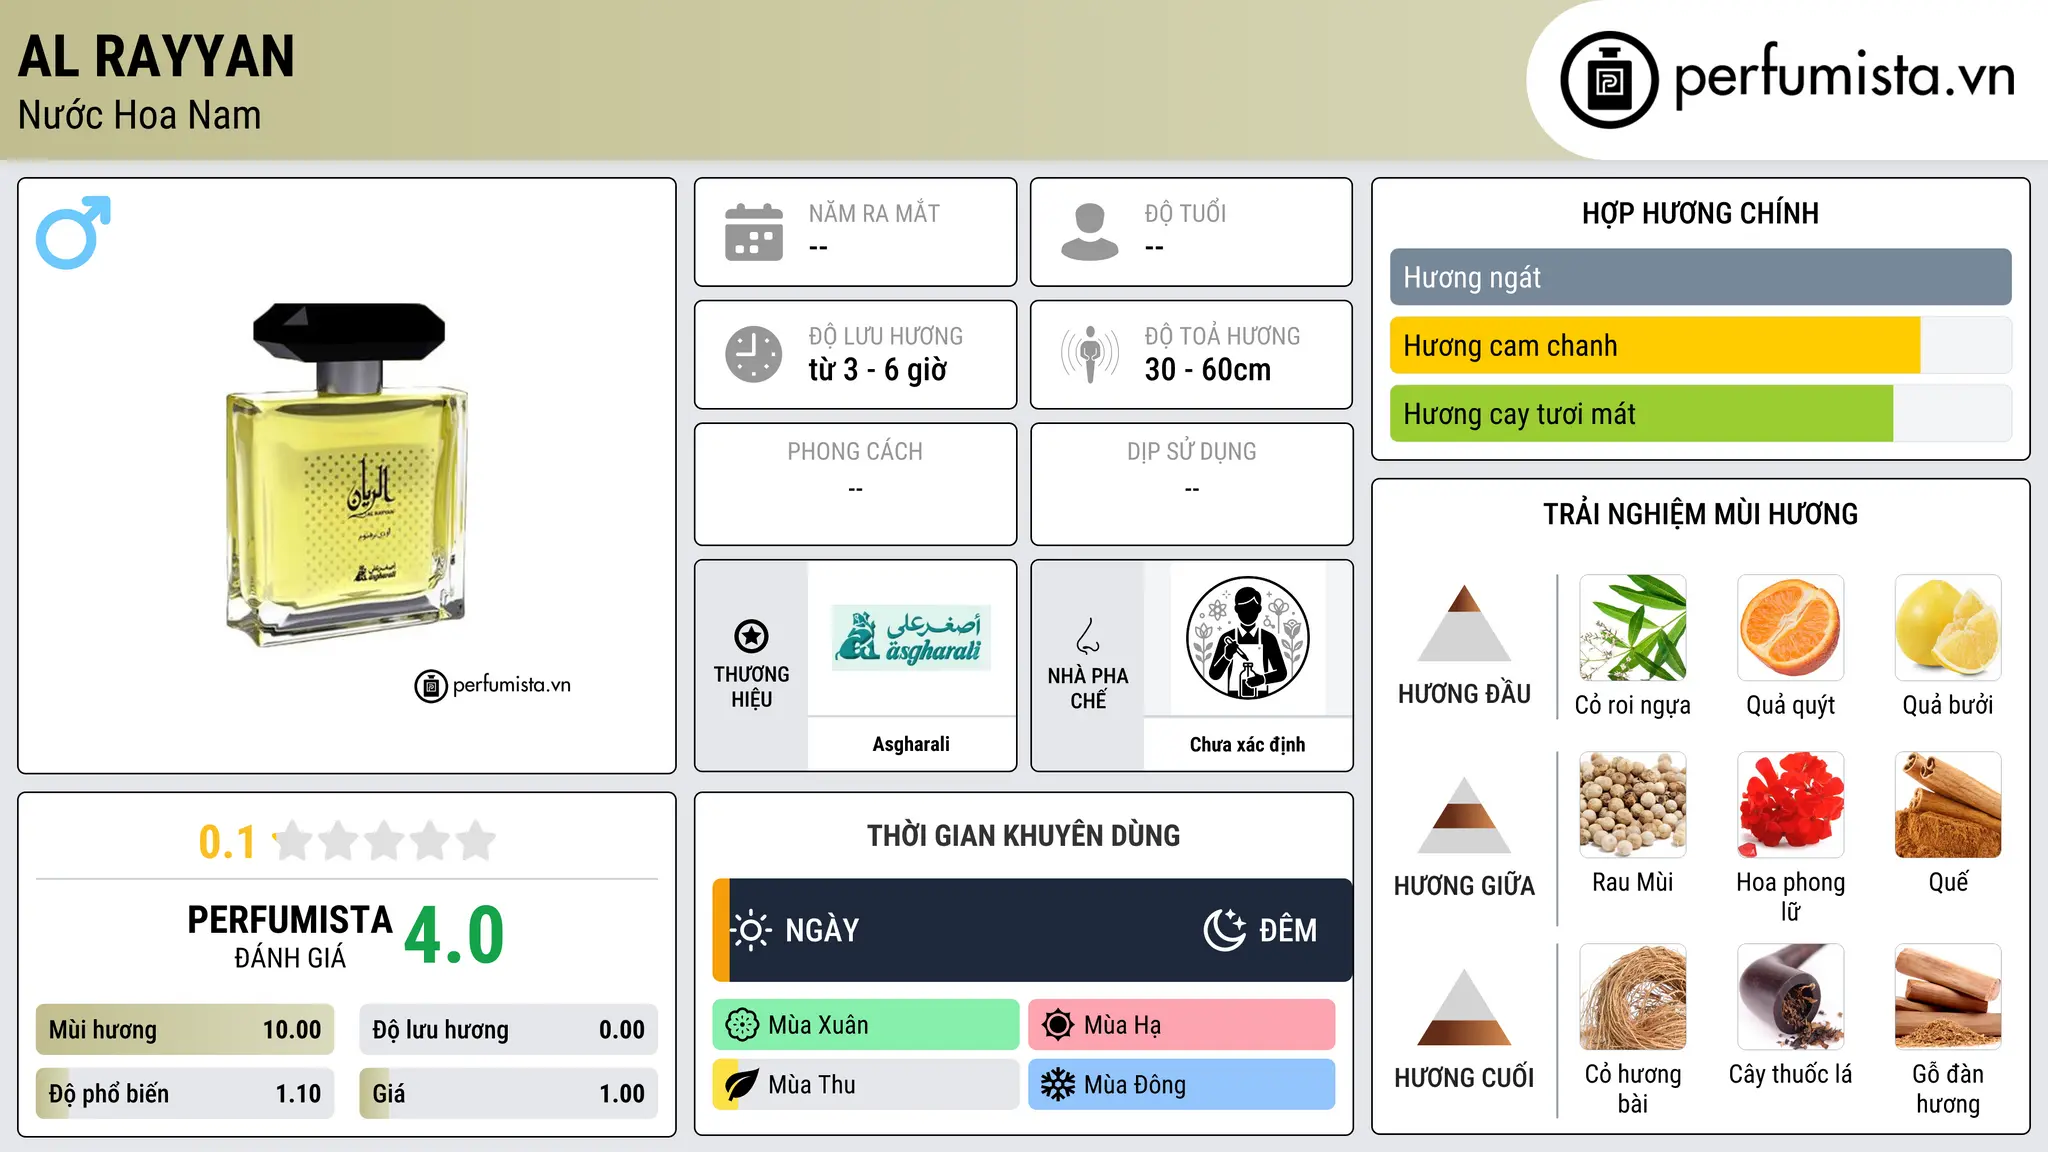Viewport: 2048px width, 1152px height.
Task: Click the Giá 1.00 rating bar
Action: (x=508, y=1093)
